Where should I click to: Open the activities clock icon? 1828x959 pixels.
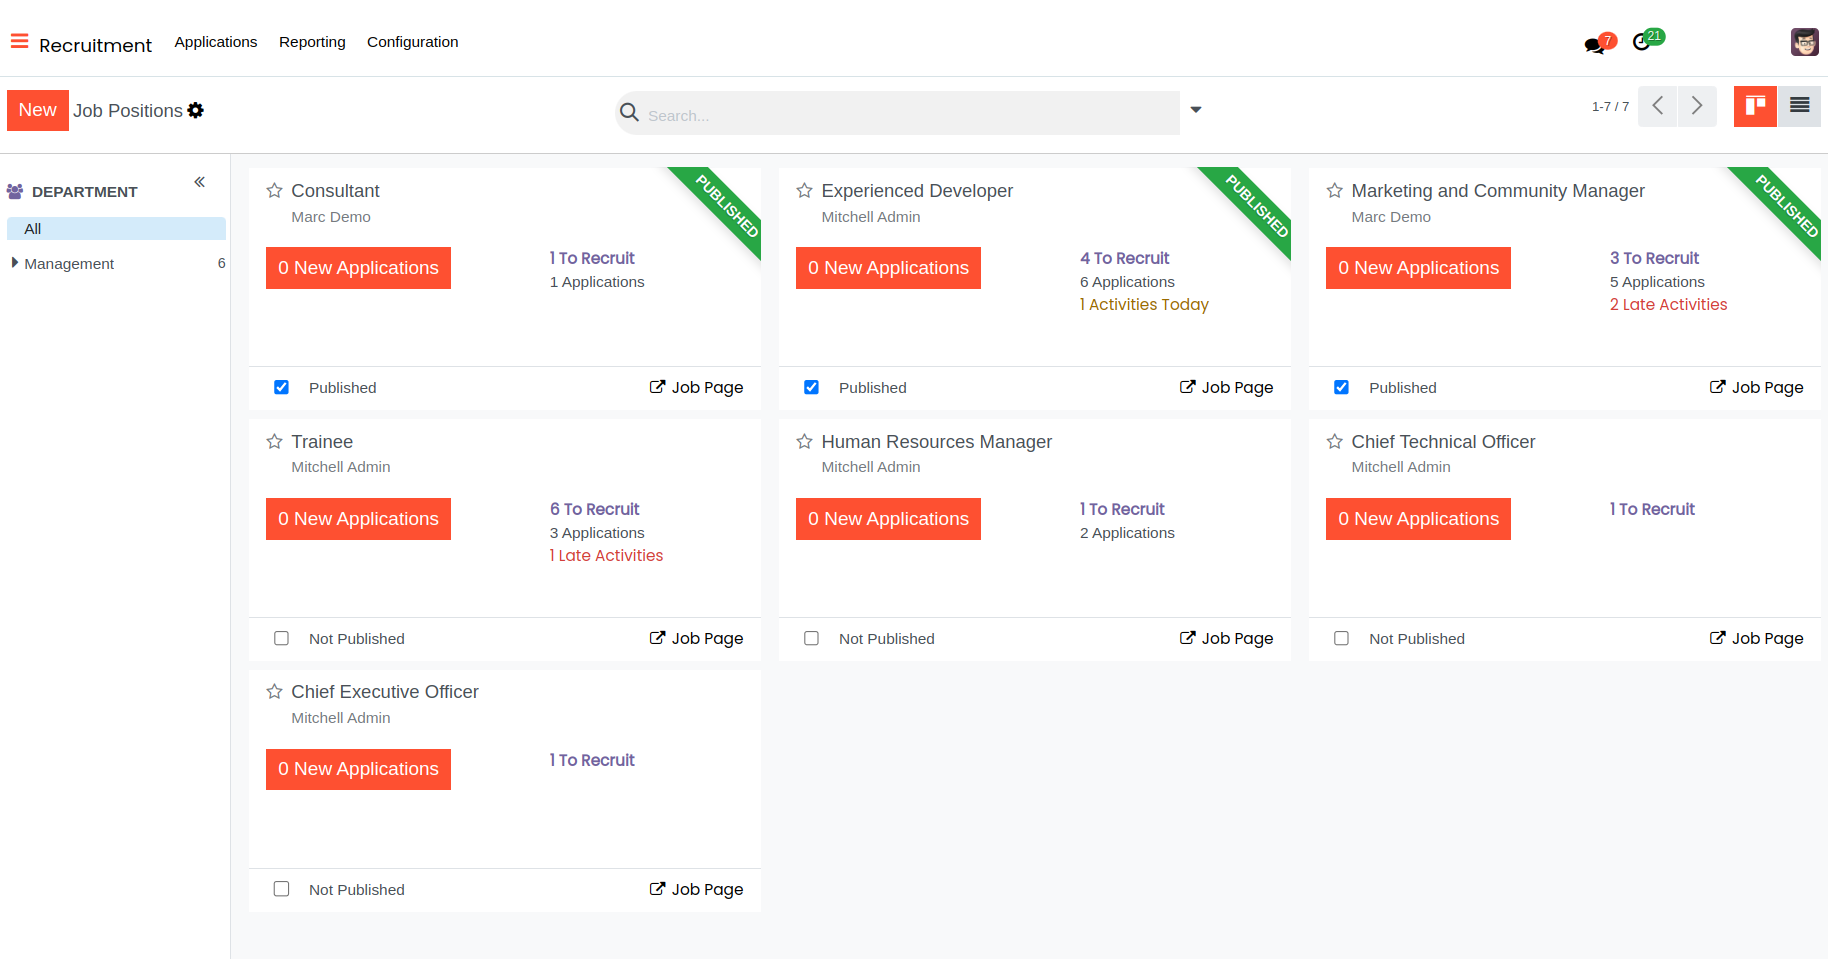coord(1641,42)
